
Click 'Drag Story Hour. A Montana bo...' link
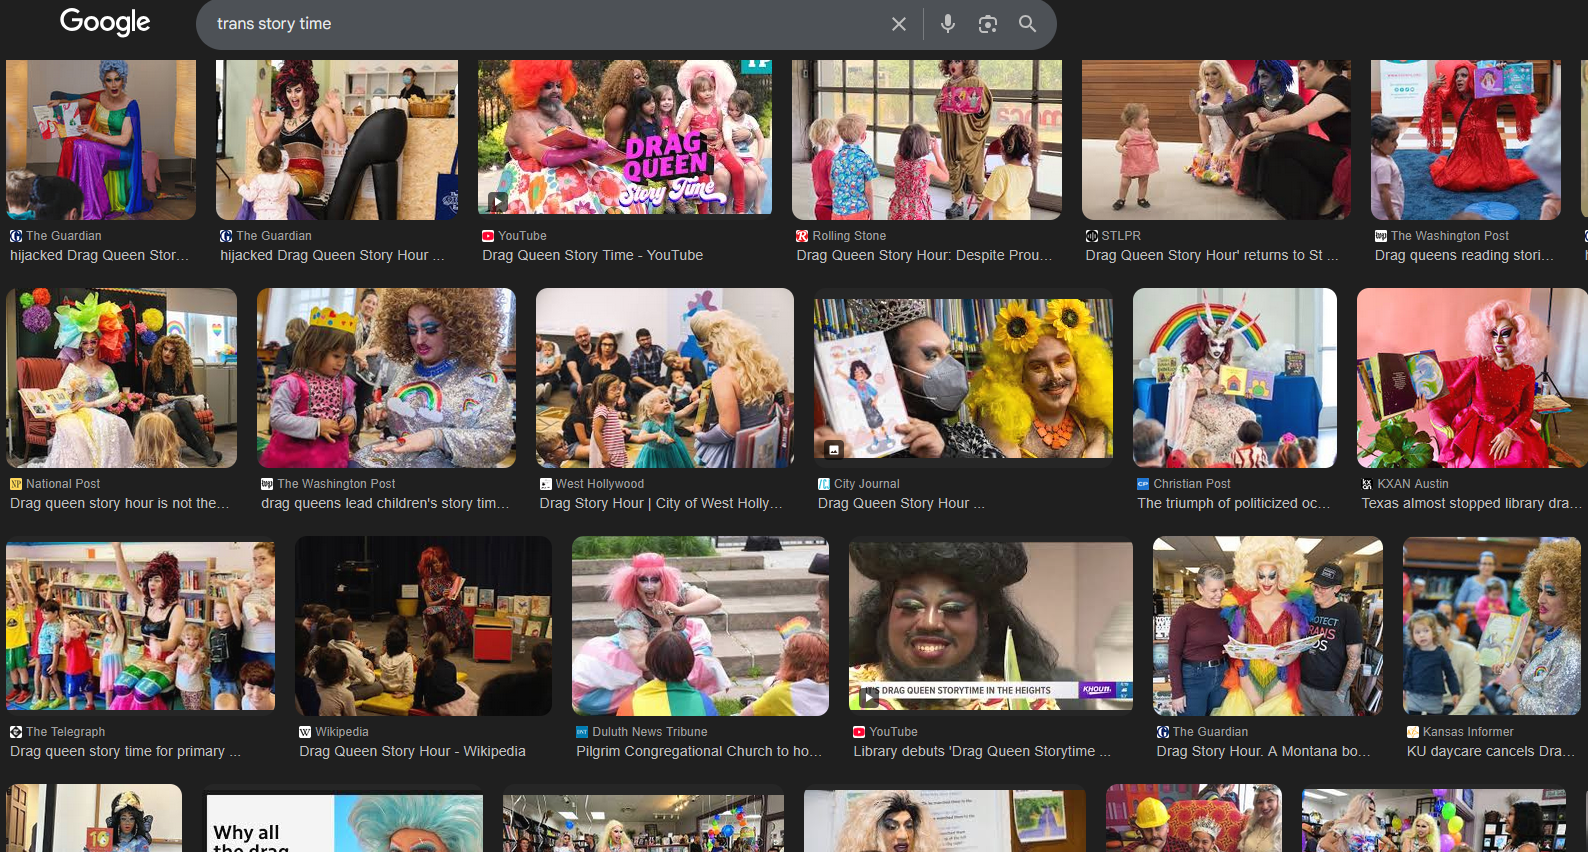pyautogui.click(x=1263, y=751)
